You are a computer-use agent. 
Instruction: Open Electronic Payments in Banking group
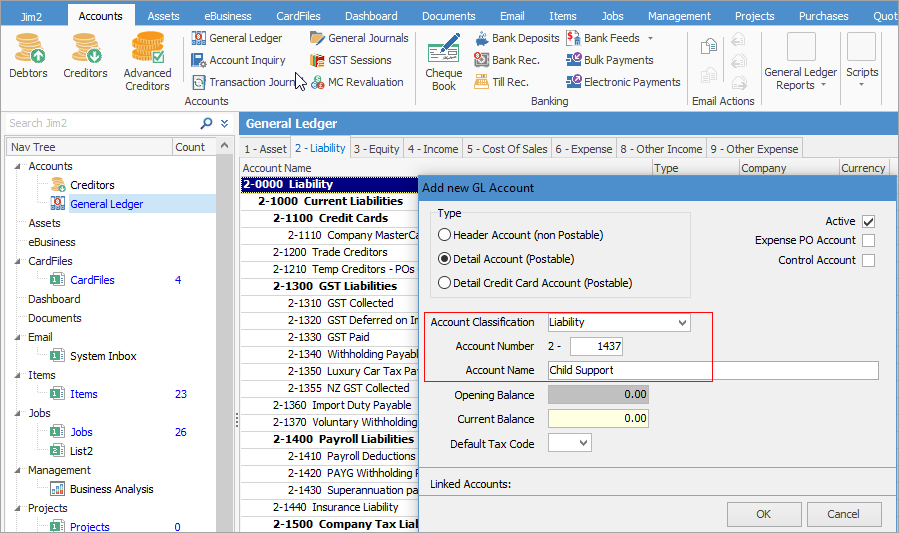click(622, 82)
